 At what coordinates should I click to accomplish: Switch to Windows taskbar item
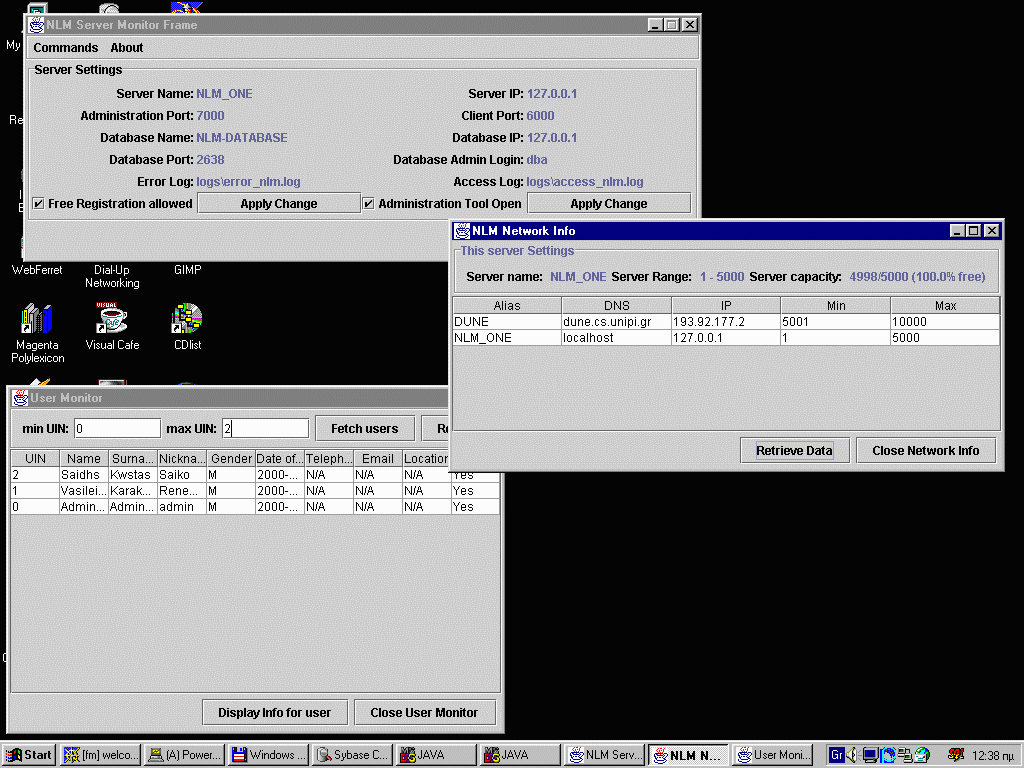pos(268,755)
